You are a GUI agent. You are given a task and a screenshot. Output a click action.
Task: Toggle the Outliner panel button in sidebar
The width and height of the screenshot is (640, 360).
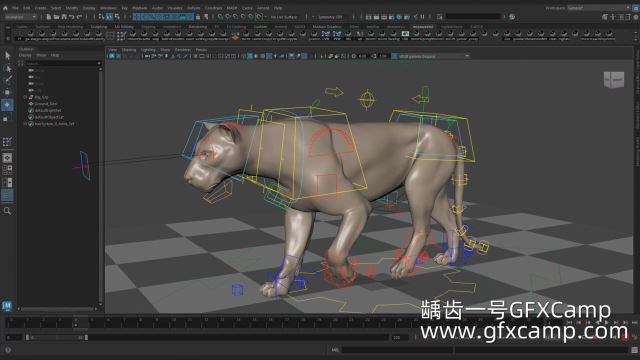[x=7, y=196]
